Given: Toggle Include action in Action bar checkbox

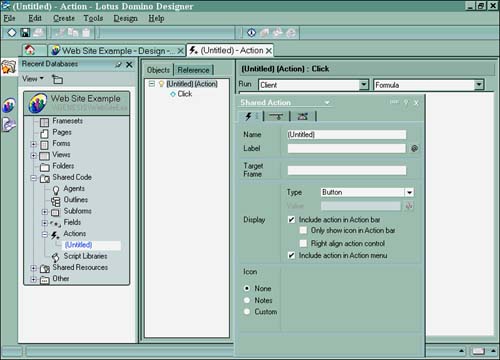Looking at the screenshot, I should (x=291, y=220).
